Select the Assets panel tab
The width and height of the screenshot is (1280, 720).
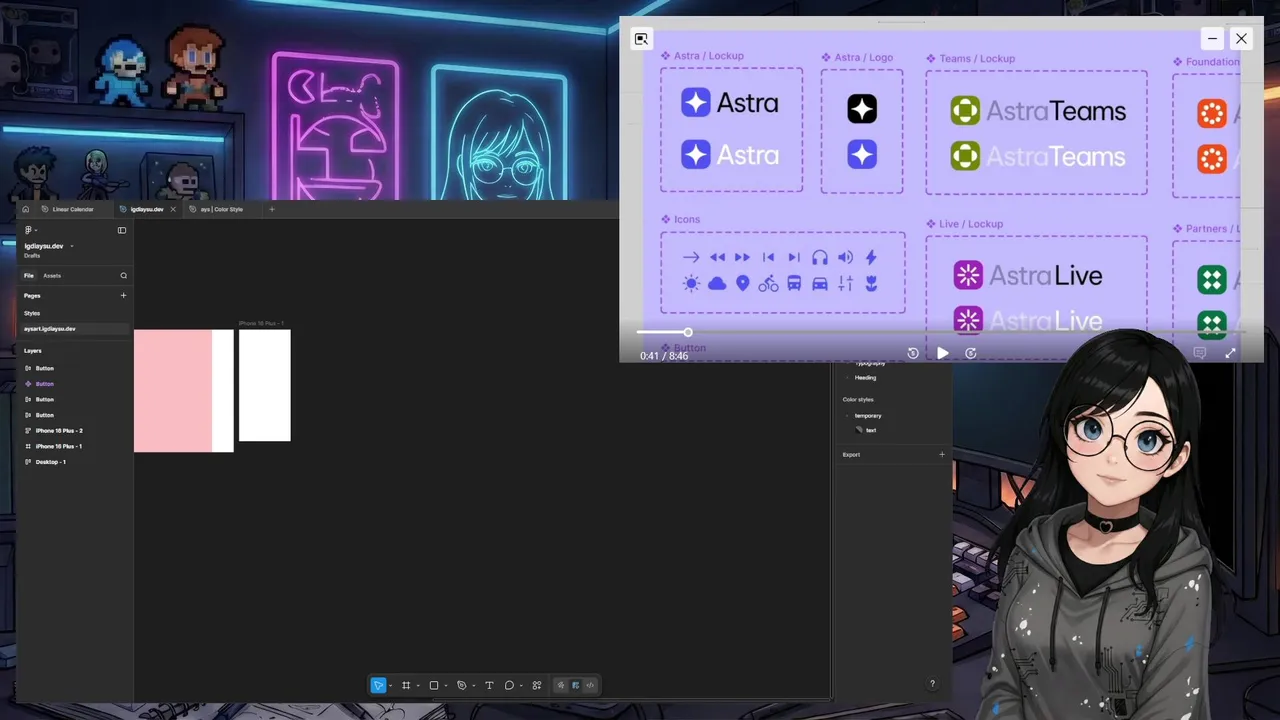(x=52, y=275)
